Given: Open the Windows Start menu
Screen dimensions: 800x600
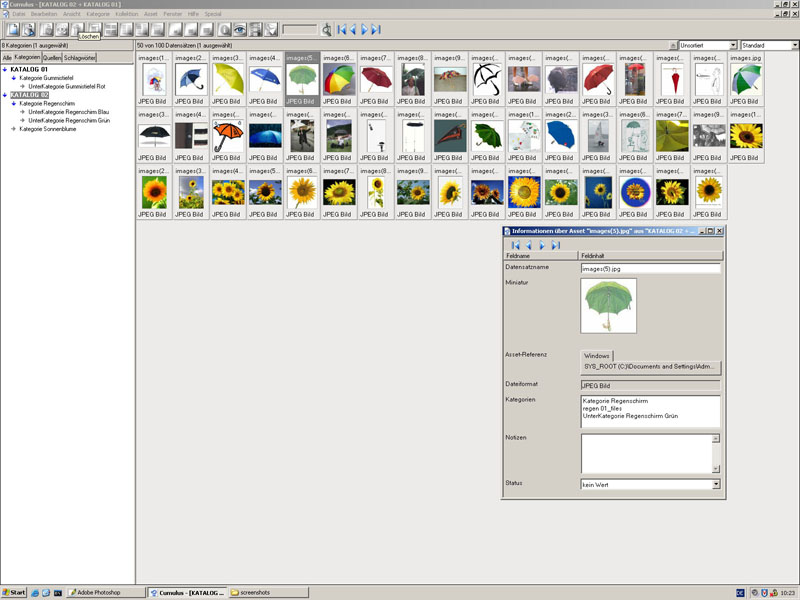Looking at the screenshot, I should [x=14, y=592].
